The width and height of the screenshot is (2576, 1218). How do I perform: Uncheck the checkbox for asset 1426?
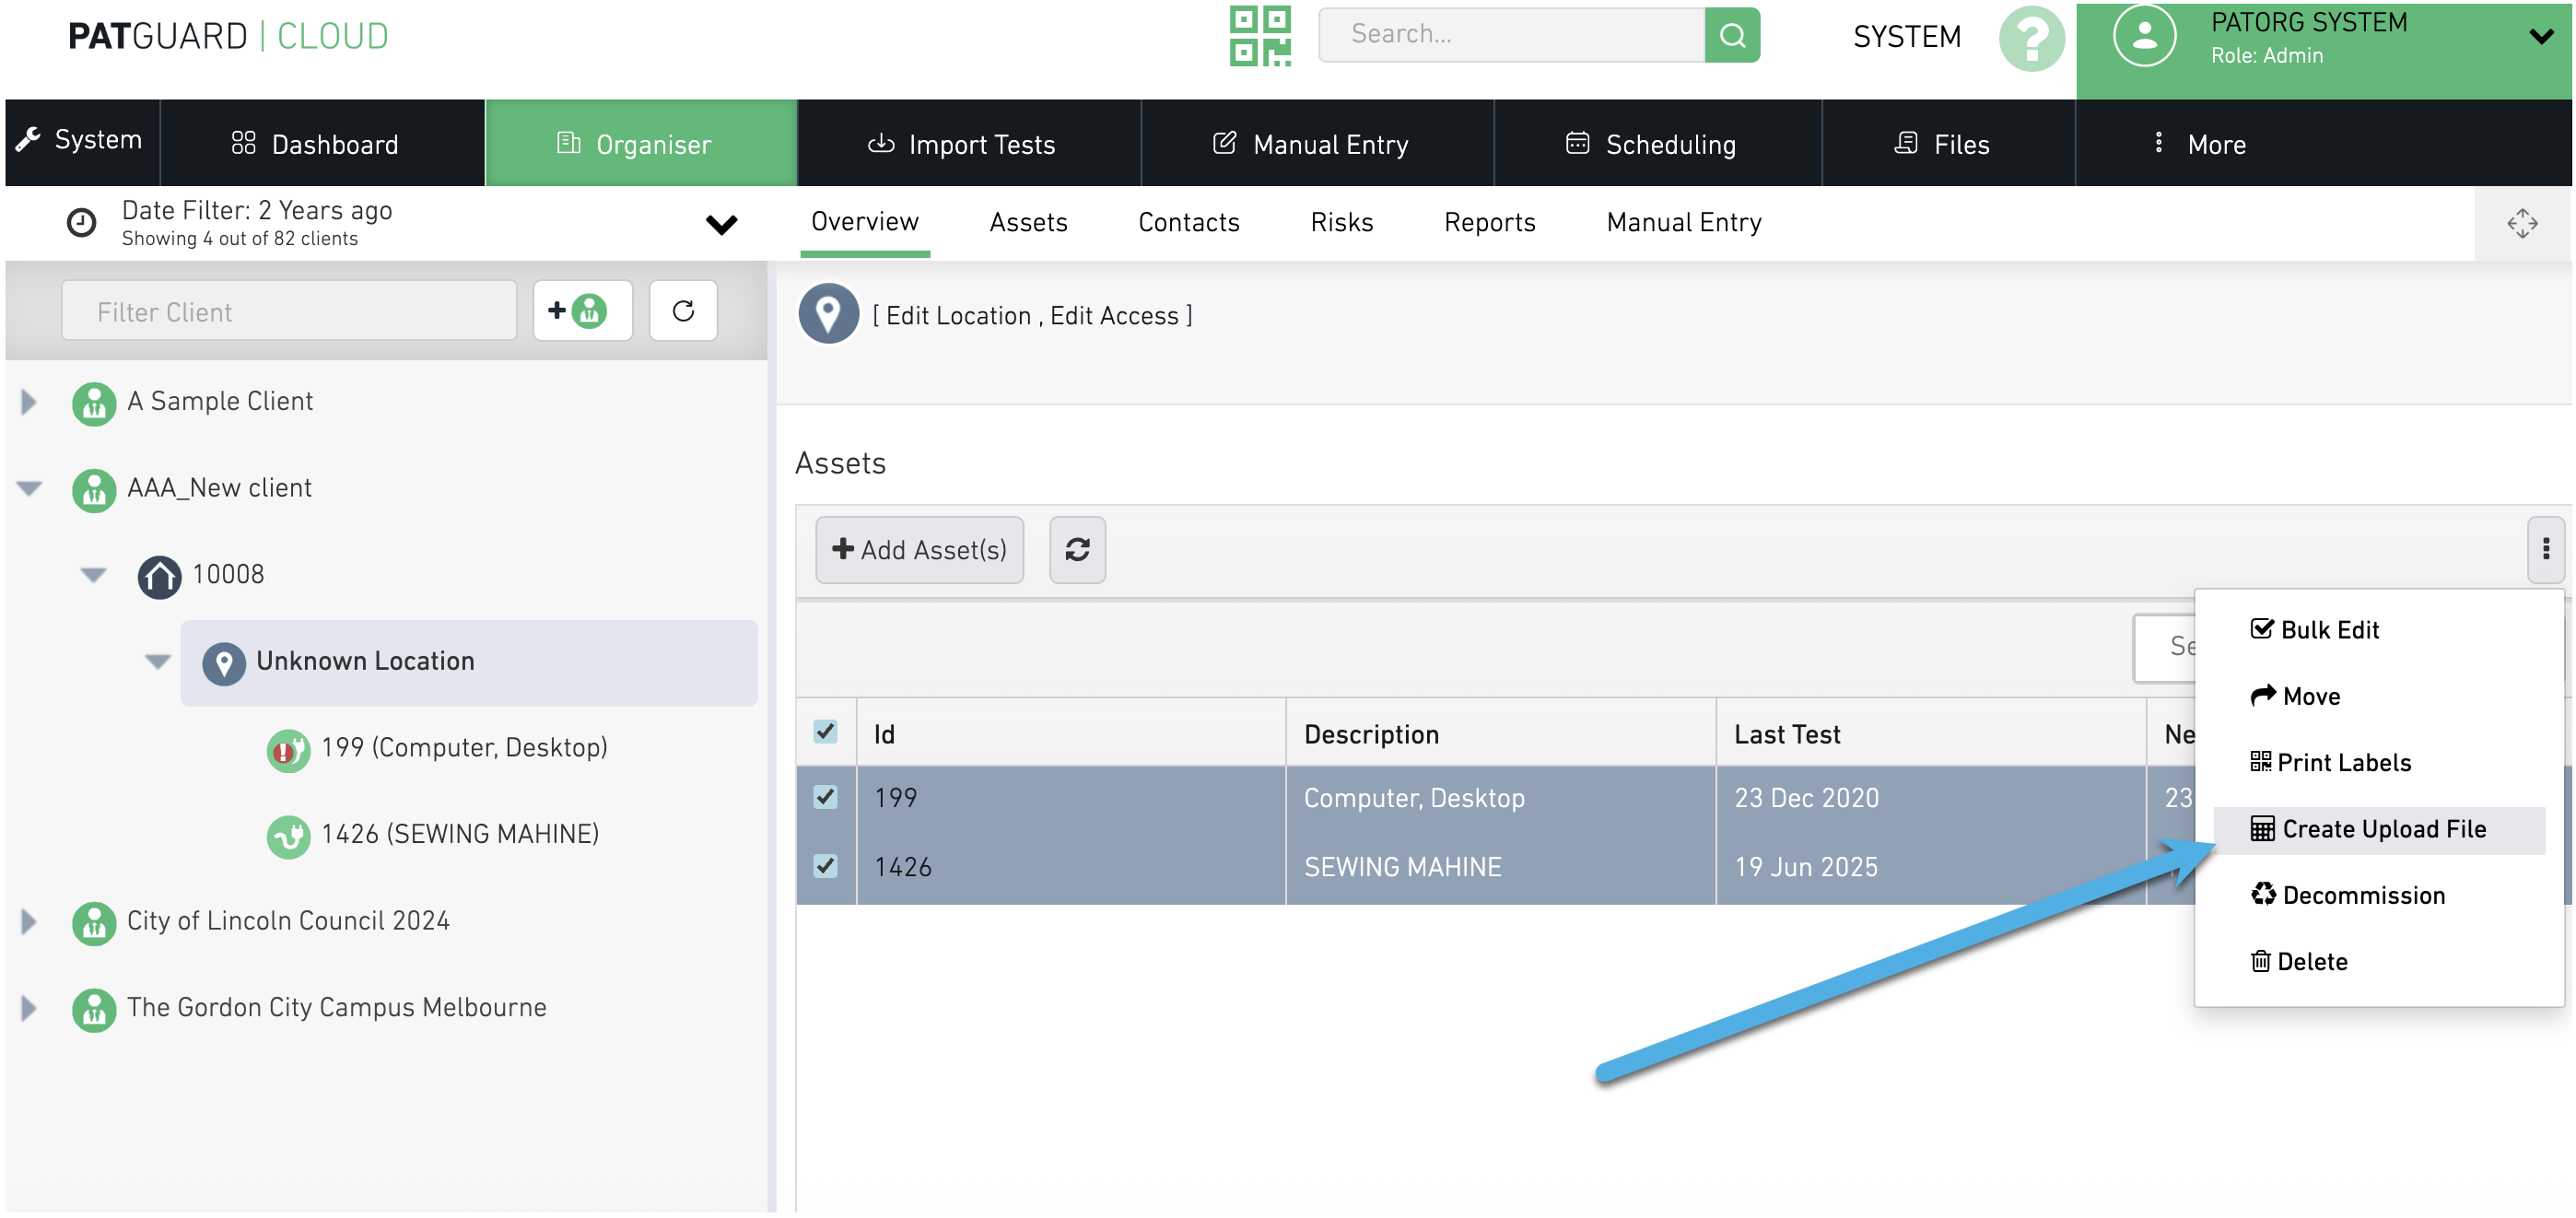point(825,866)
